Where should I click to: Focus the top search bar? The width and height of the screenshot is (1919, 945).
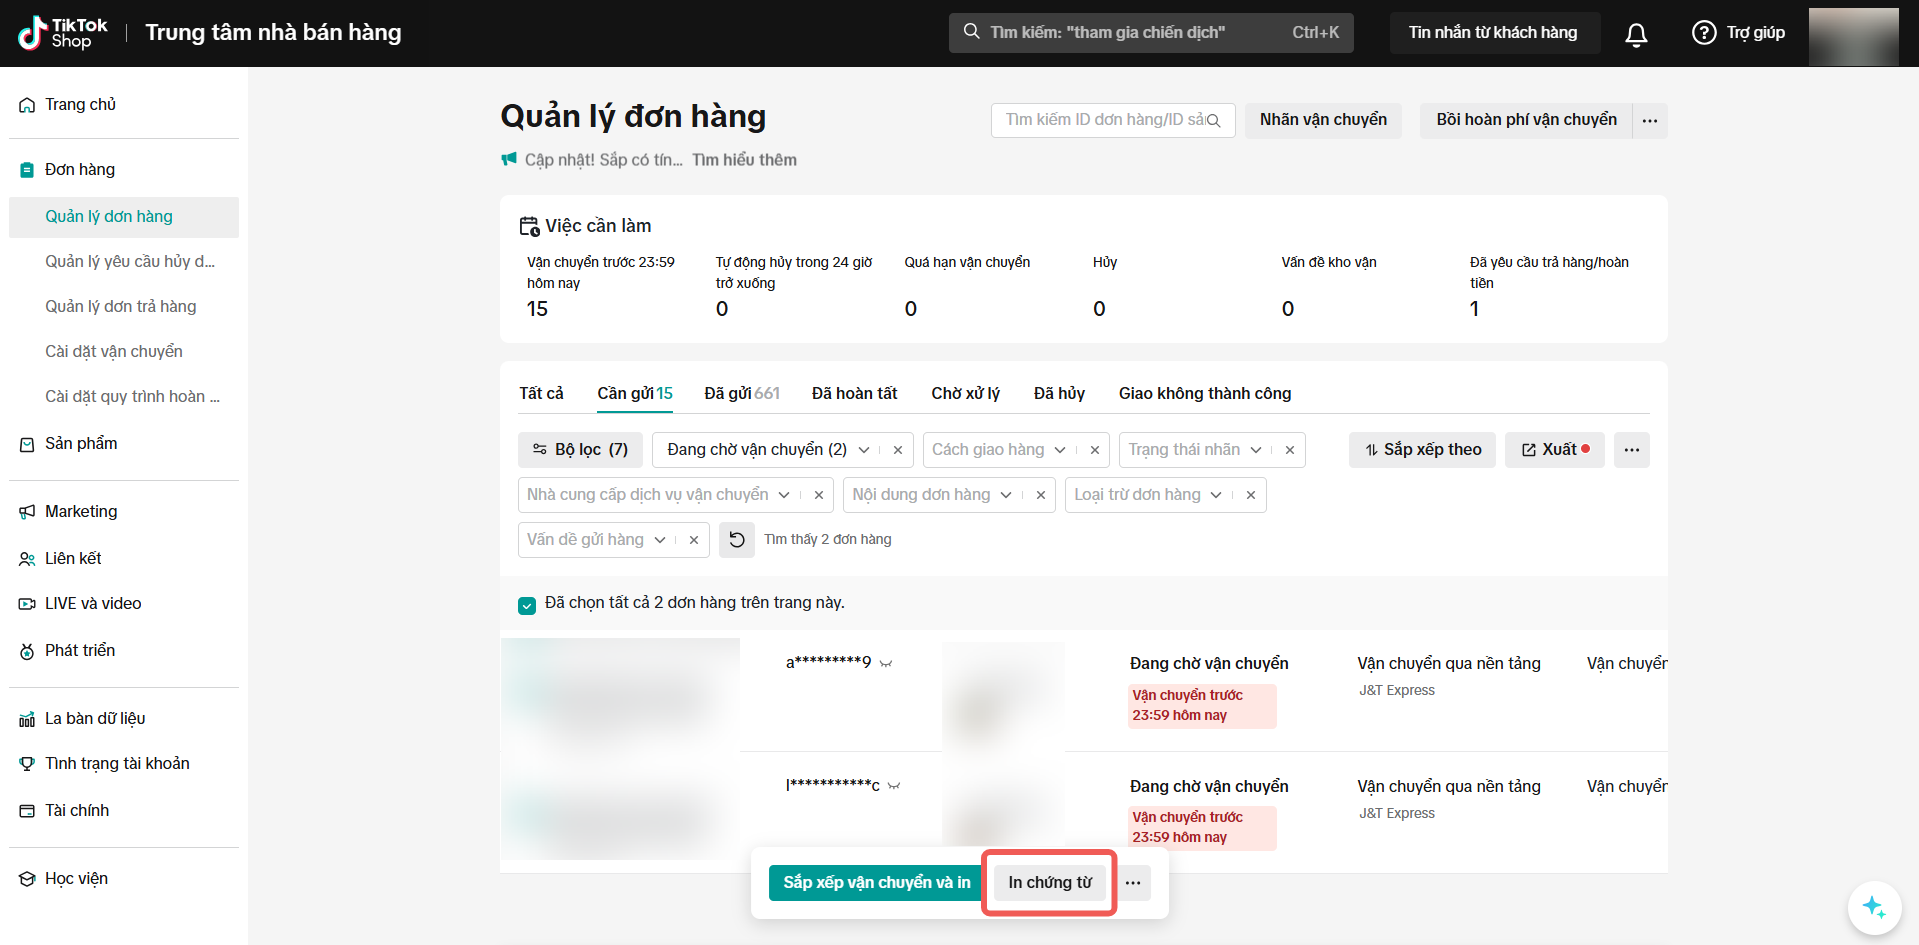pos(1151,33)
